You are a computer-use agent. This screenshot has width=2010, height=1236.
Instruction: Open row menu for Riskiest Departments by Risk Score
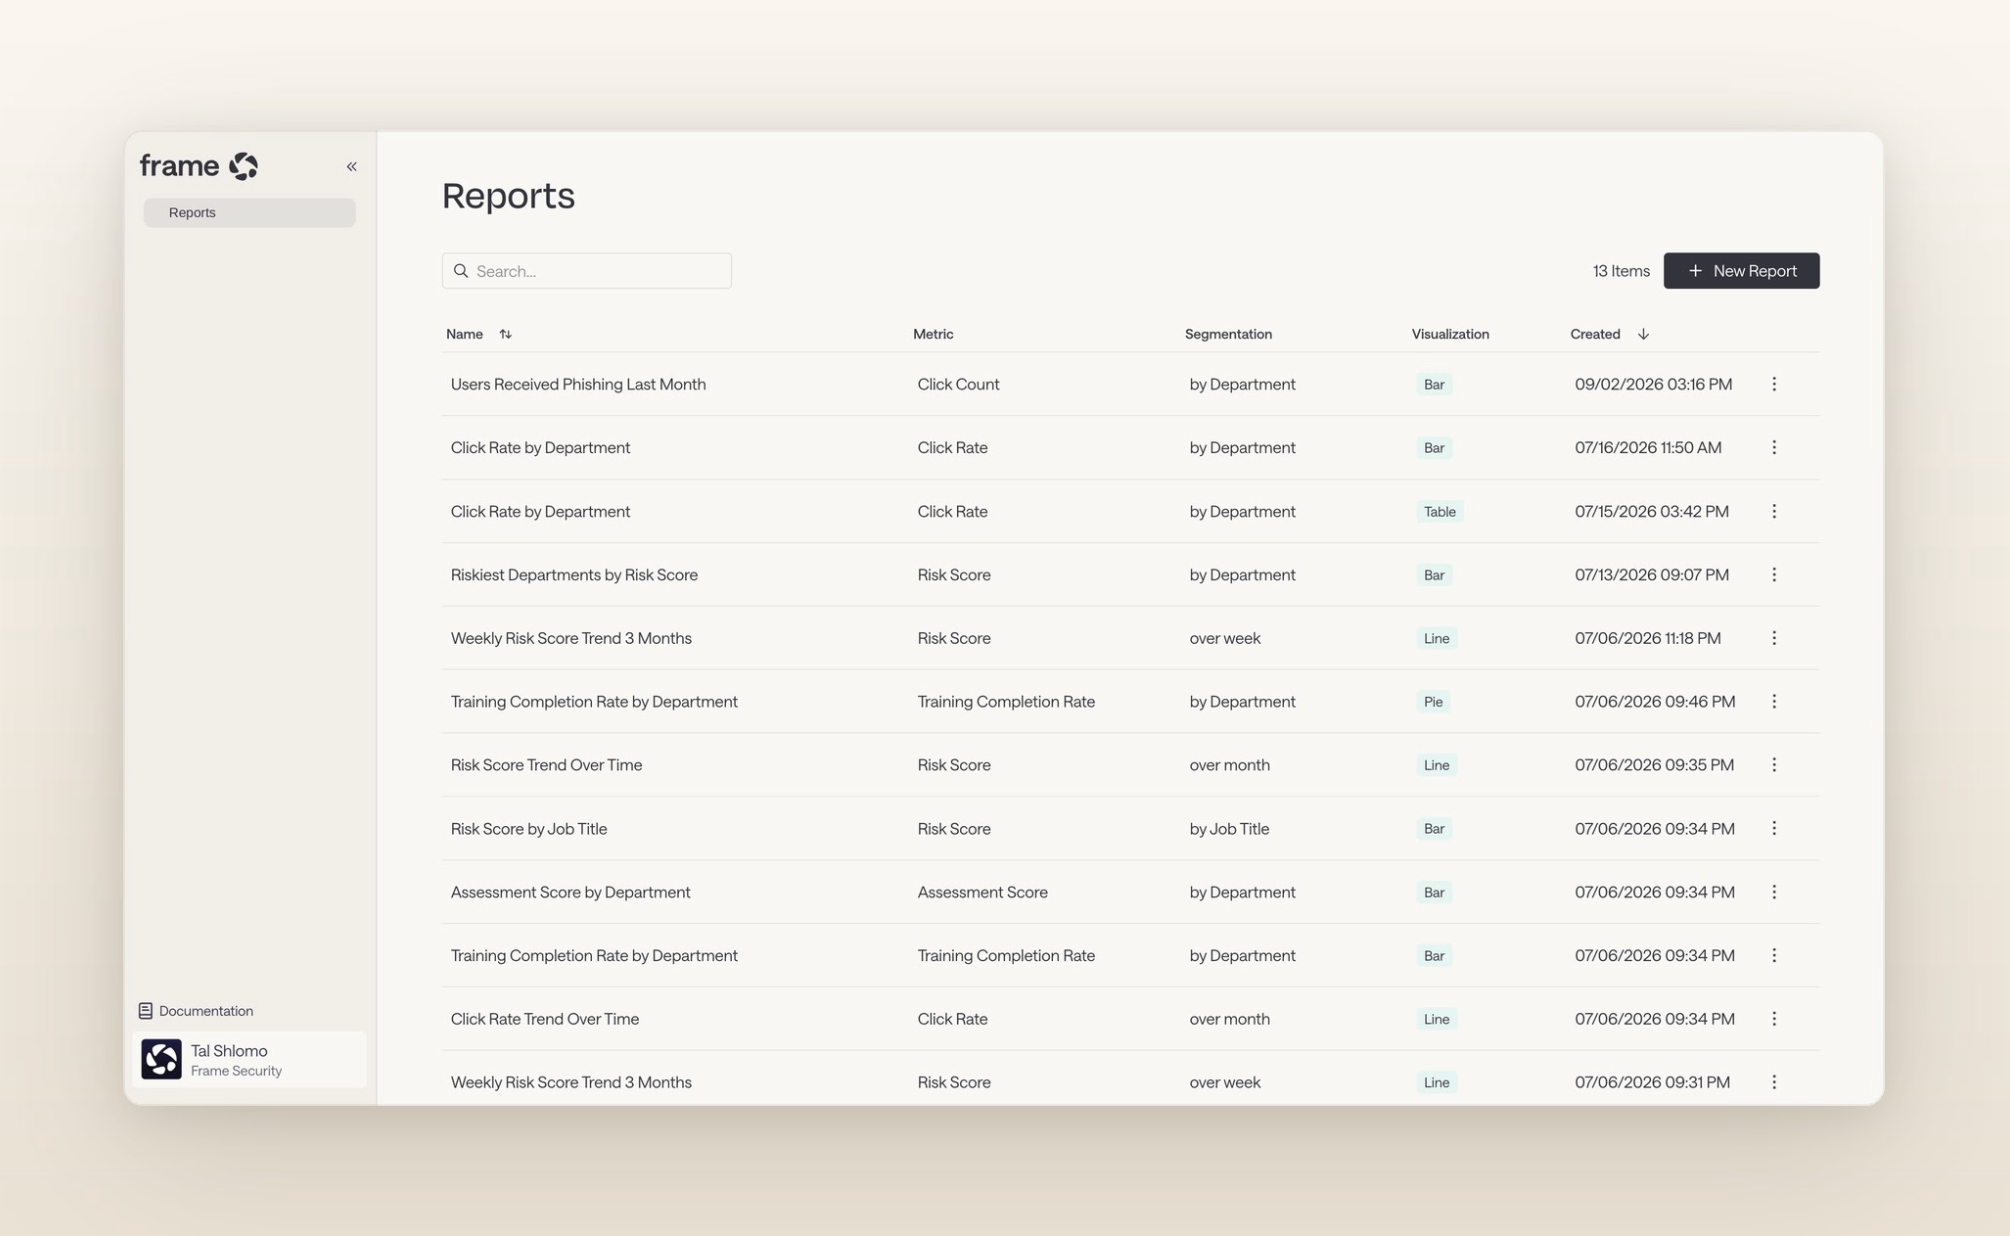tap(1774, 574)
